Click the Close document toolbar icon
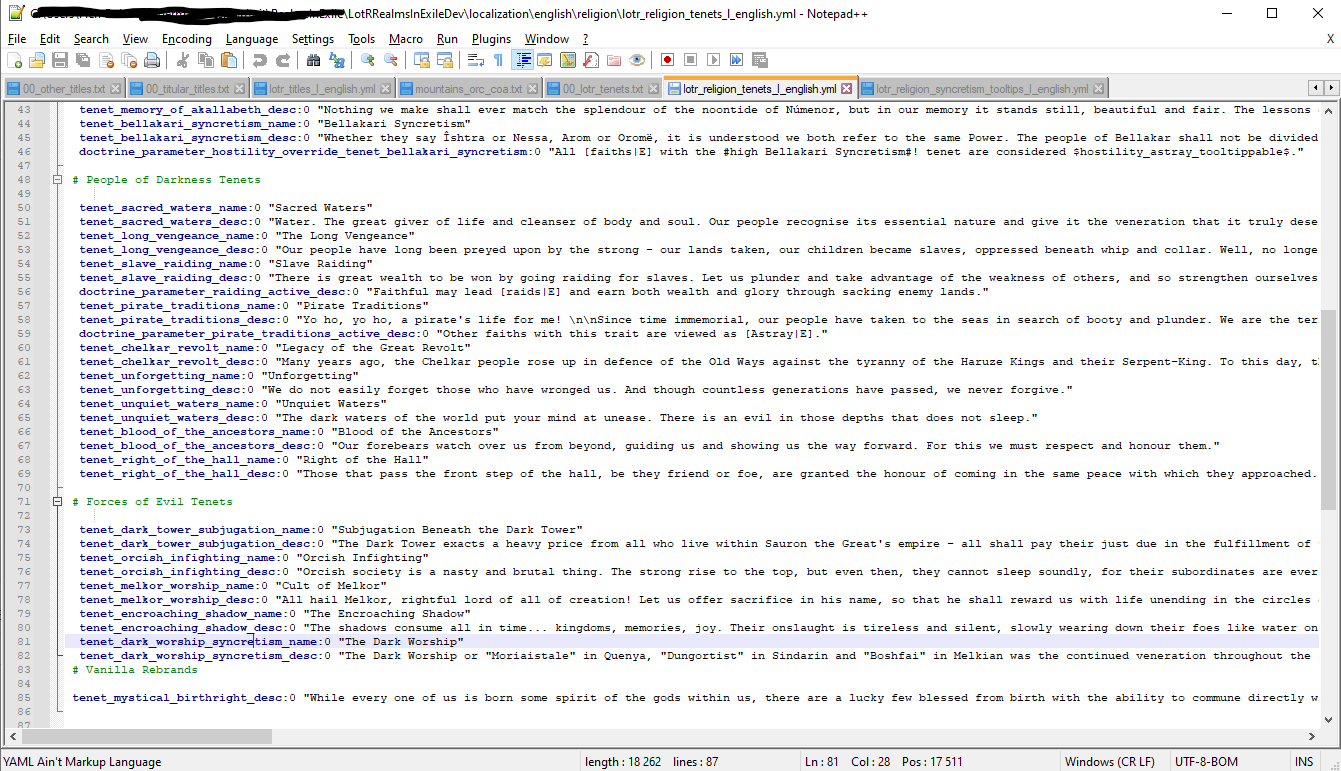The height and width of the screenshot is (771, 1341). 106,60
